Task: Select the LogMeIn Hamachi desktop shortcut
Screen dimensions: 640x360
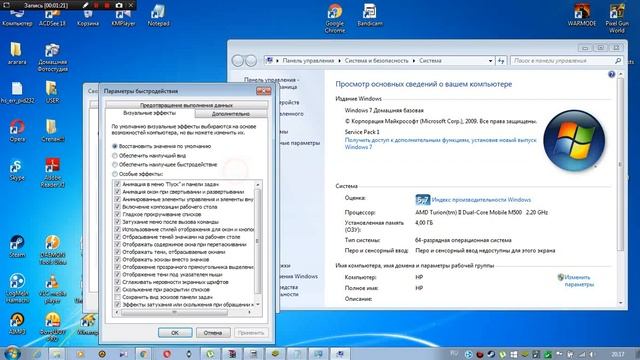Action: tap(17, 288)
